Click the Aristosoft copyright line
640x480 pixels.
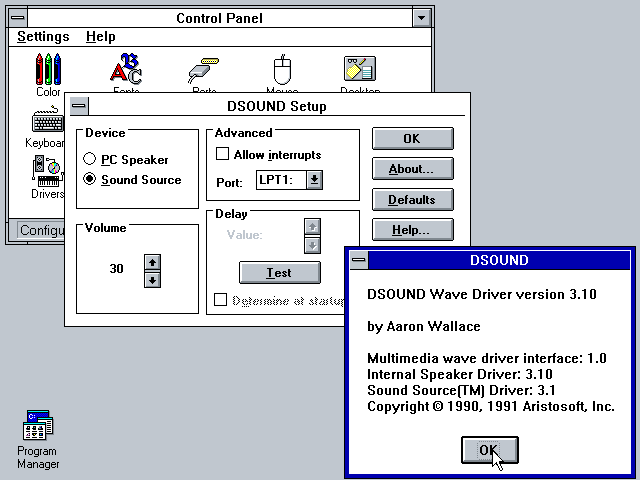(x=491, y=406)
